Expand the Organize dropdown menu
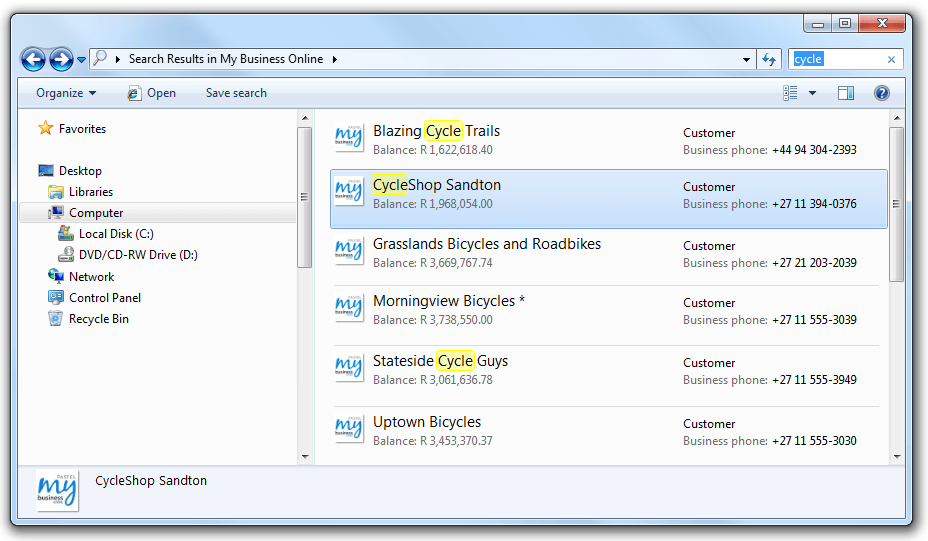This screenshot has height=541, width=928. click(66, 93)
